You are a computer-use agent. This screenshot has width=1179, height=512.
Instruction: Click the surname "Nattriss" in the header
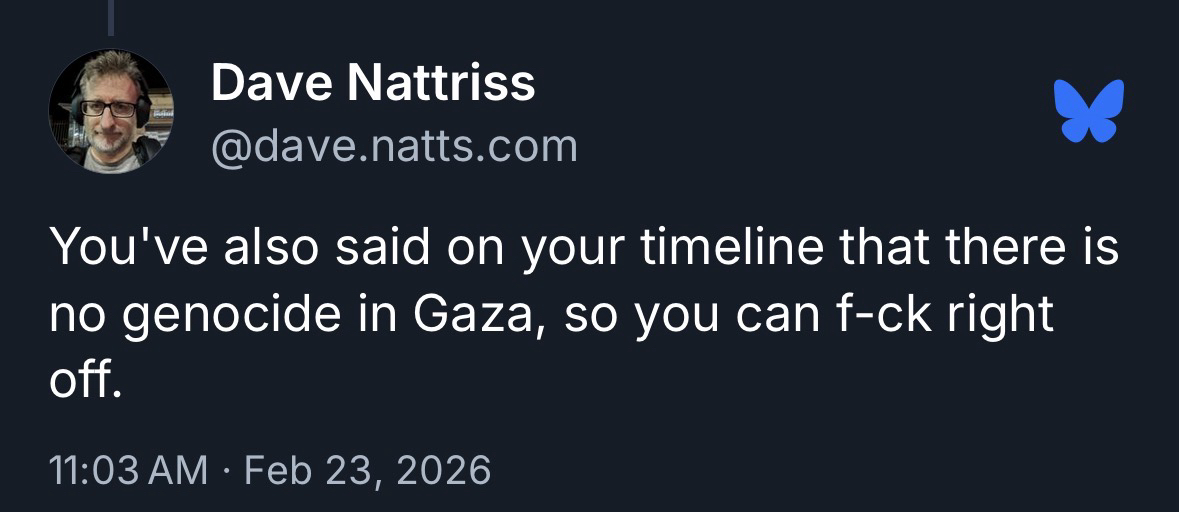tap(441, 83)
